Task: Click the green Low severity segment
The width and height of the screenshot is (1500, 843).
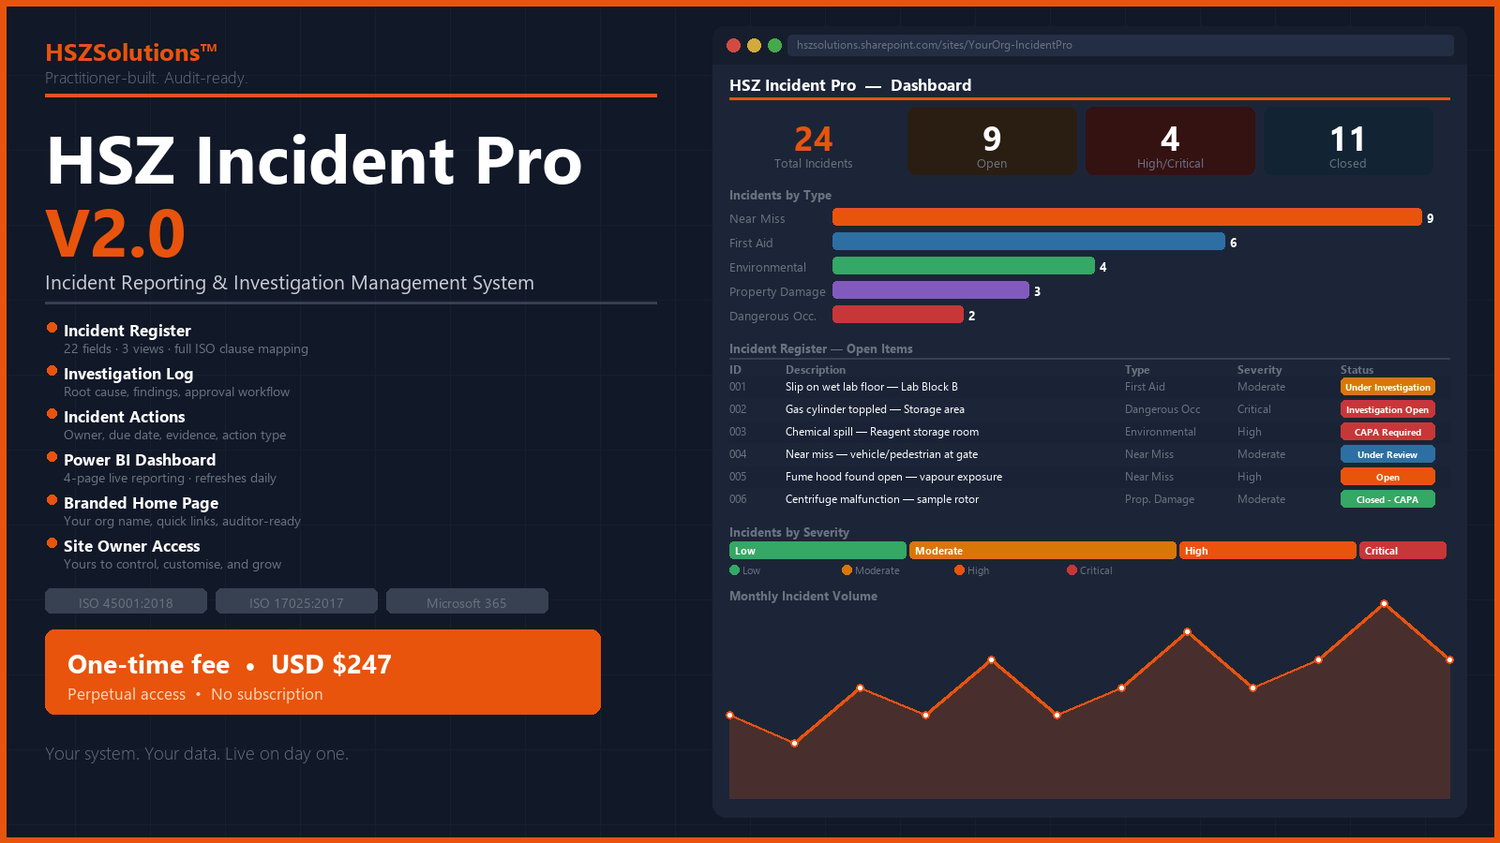Action: 818,551
